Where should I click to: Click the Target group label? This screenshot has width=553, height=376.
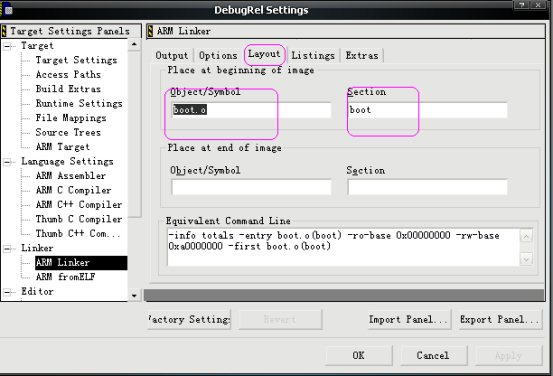click(x=37, y=46)
